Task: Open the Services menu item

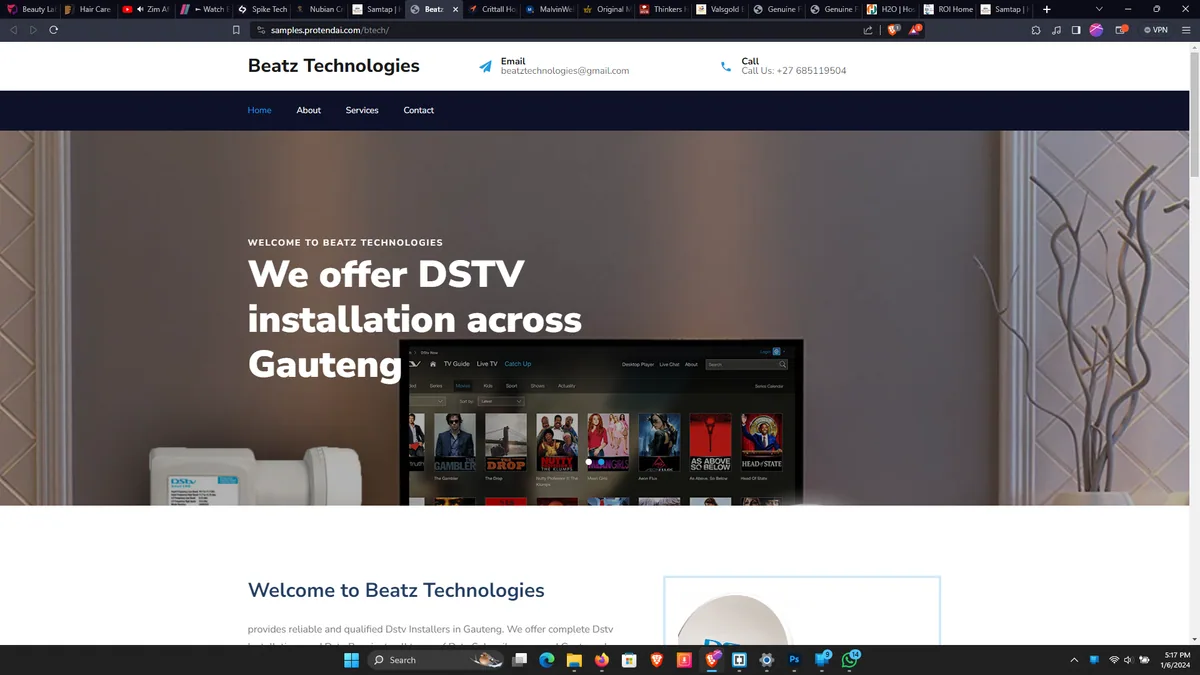Action: pyautogui.click(x=362, y=110)
